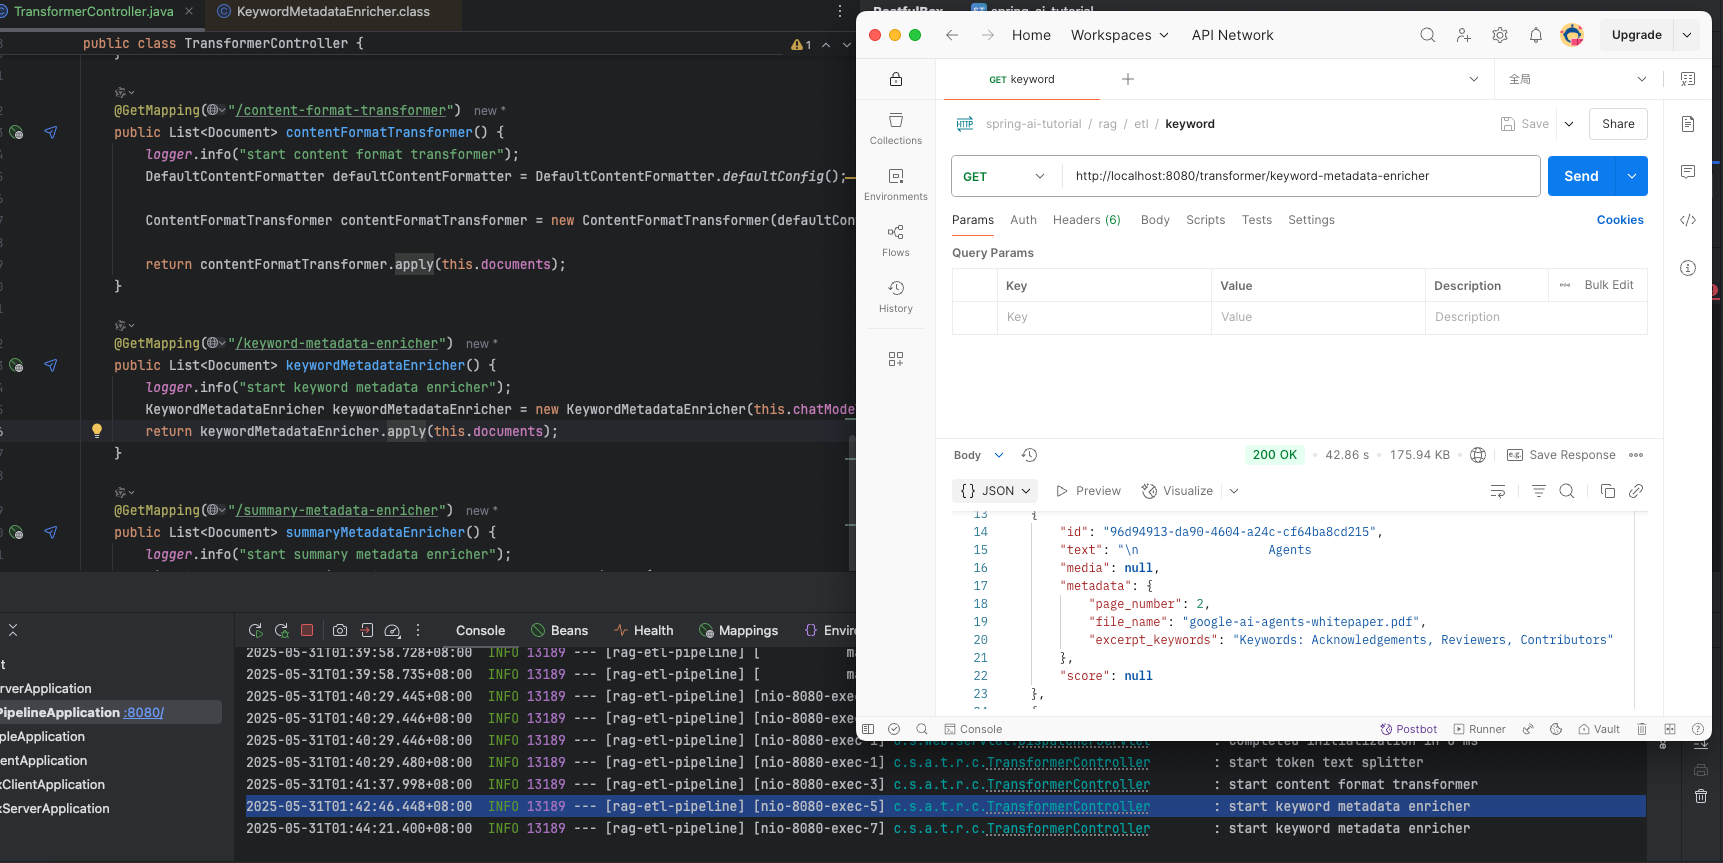Screen dimensions: 1723x863
Task: Click the response history clock icon
Action: pyautogui.click(x=1029, y=455)
